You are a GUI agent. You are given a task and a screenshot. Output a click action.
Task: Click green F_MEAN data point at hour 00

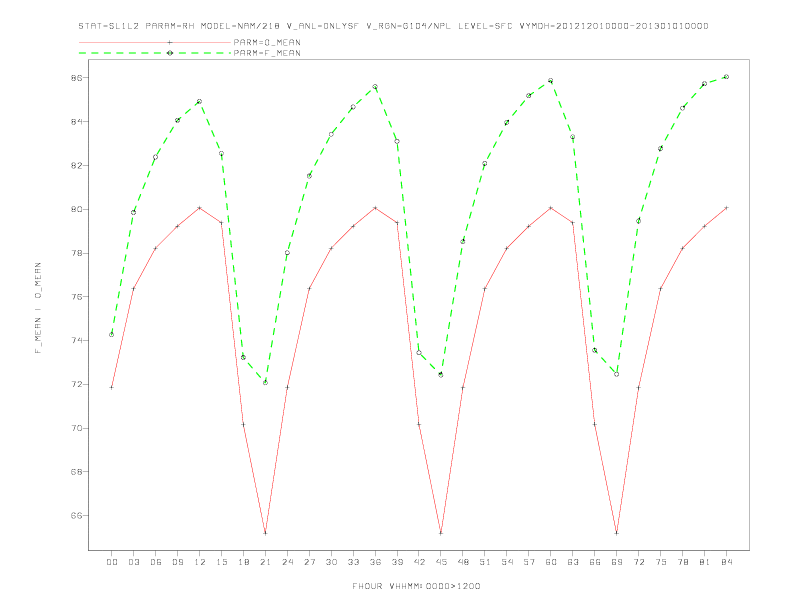[112, 334]
